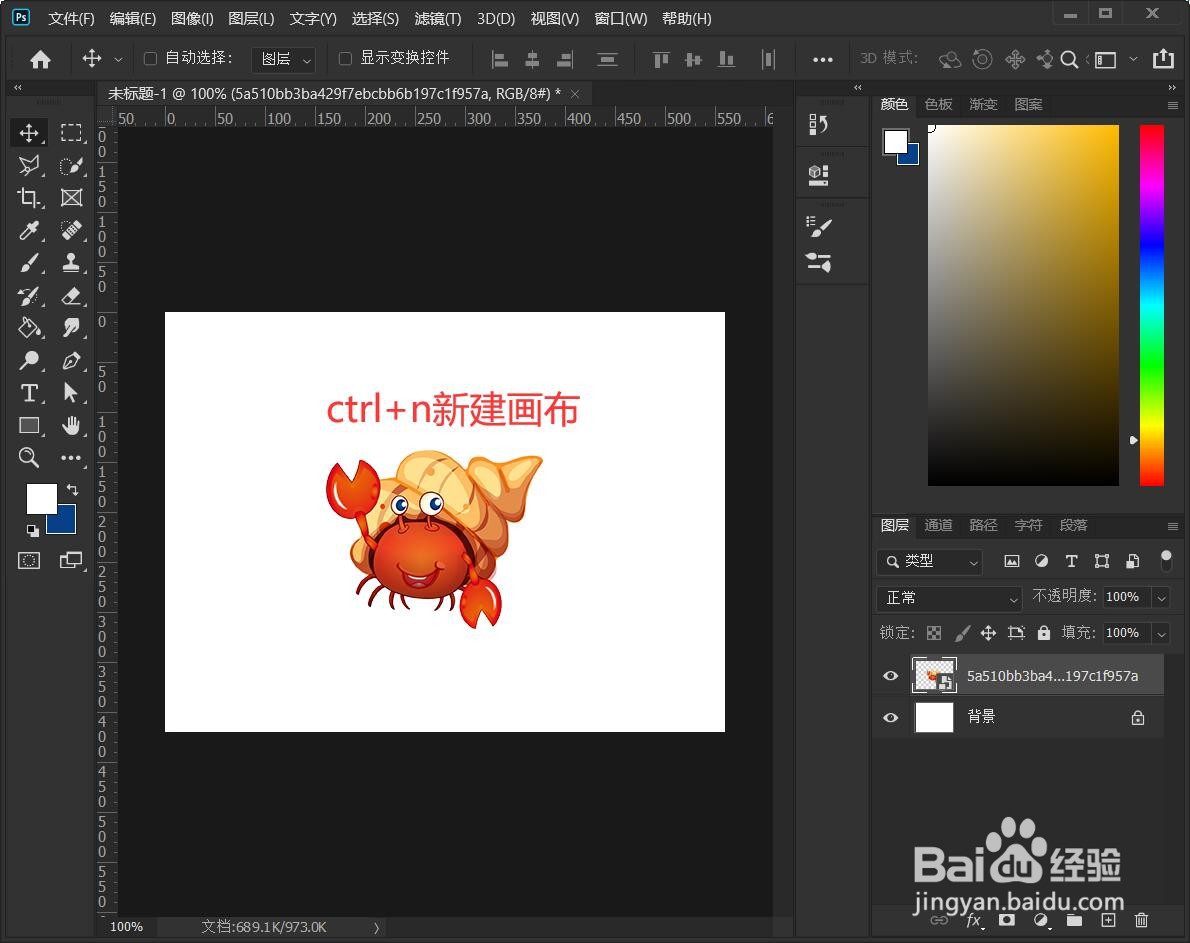Add a layer style with fx button

pos(974,921)
